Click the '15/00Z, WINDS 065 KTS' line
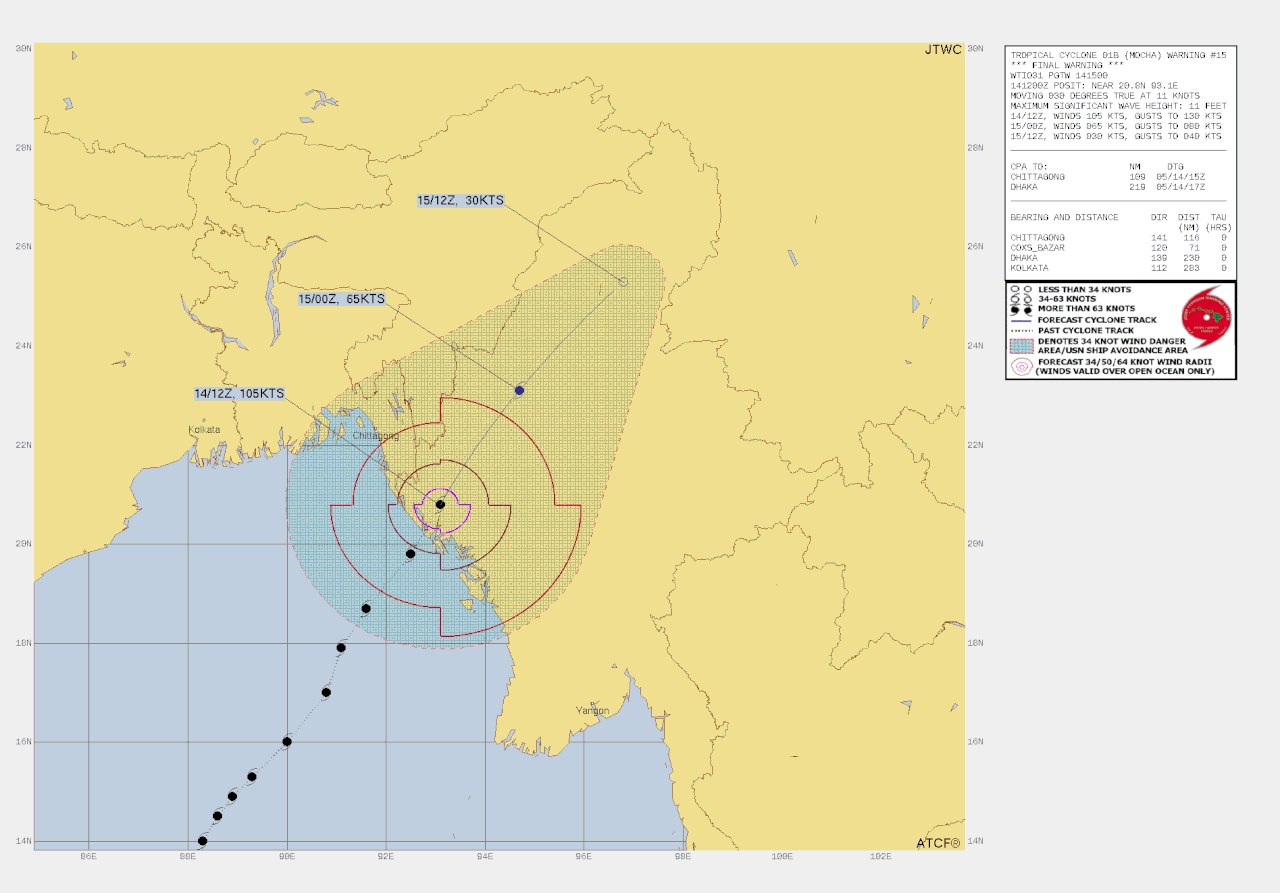 [1115, 126]
